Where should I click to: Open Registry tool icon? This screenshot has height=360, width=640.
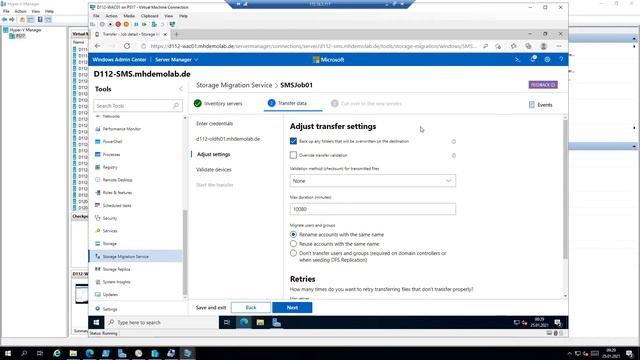tap(98, 167)
